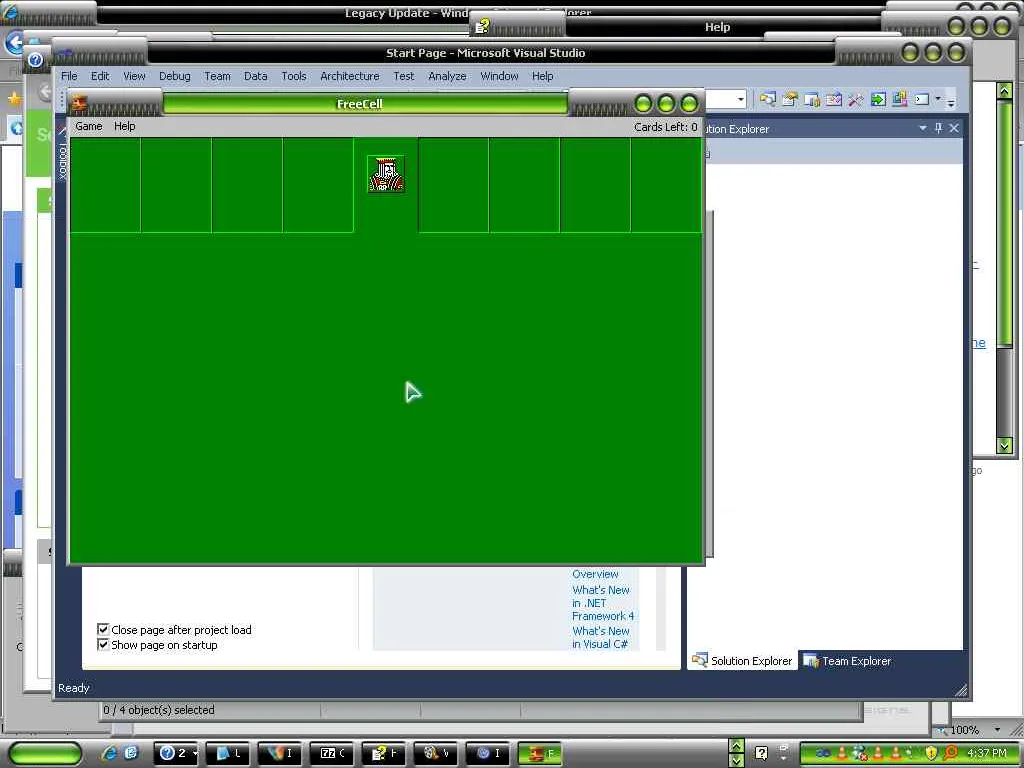Click the green arrow Start Page icon
This screenshot has height=768, width=1024.
tap(878, 99)
